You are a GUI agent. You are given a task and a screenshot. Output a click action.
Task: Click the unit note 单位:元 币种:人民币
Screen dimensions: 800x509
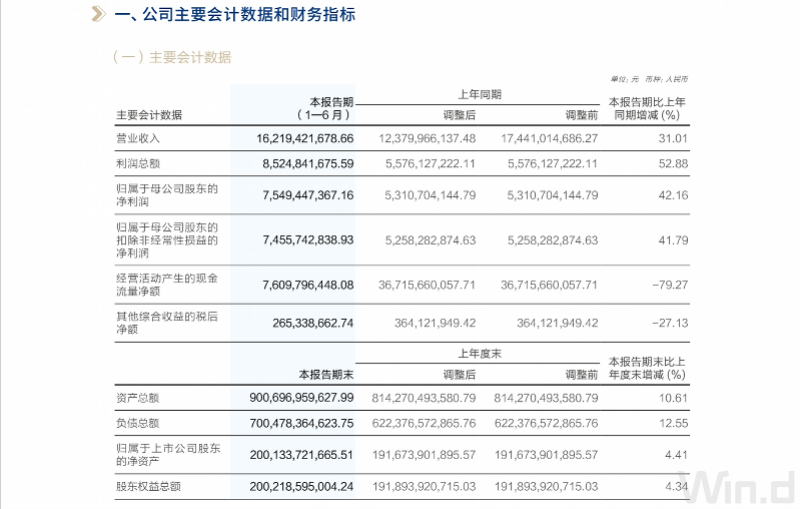[x=649, y=79]
